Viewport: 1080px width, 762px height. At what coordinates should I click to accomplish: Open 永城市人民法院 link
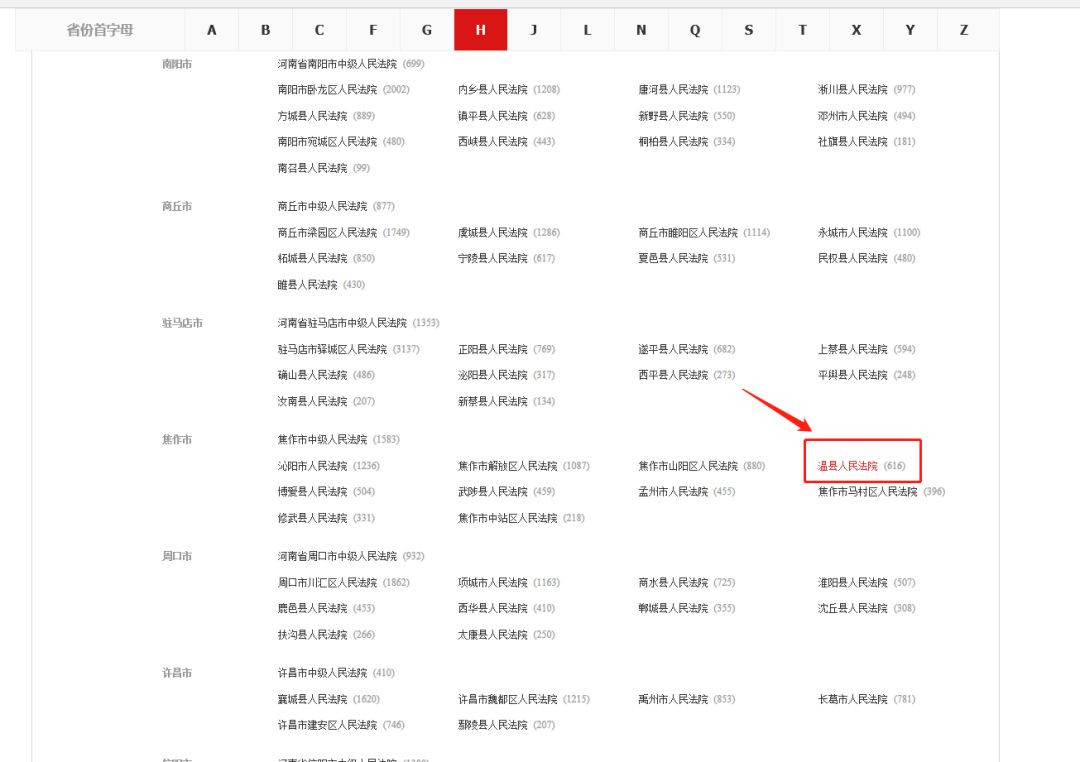coord(853,232)
